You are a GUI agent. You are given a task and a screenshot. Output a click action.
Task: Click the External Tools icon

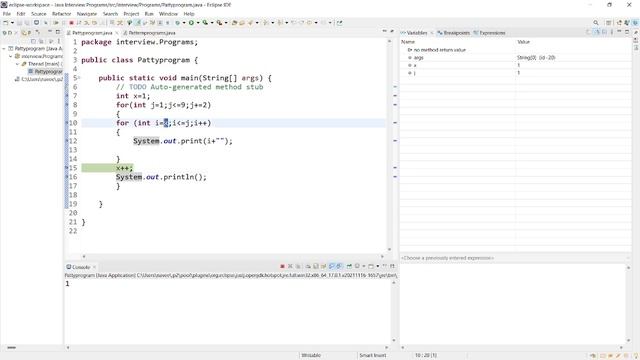(x=220, y=23)
